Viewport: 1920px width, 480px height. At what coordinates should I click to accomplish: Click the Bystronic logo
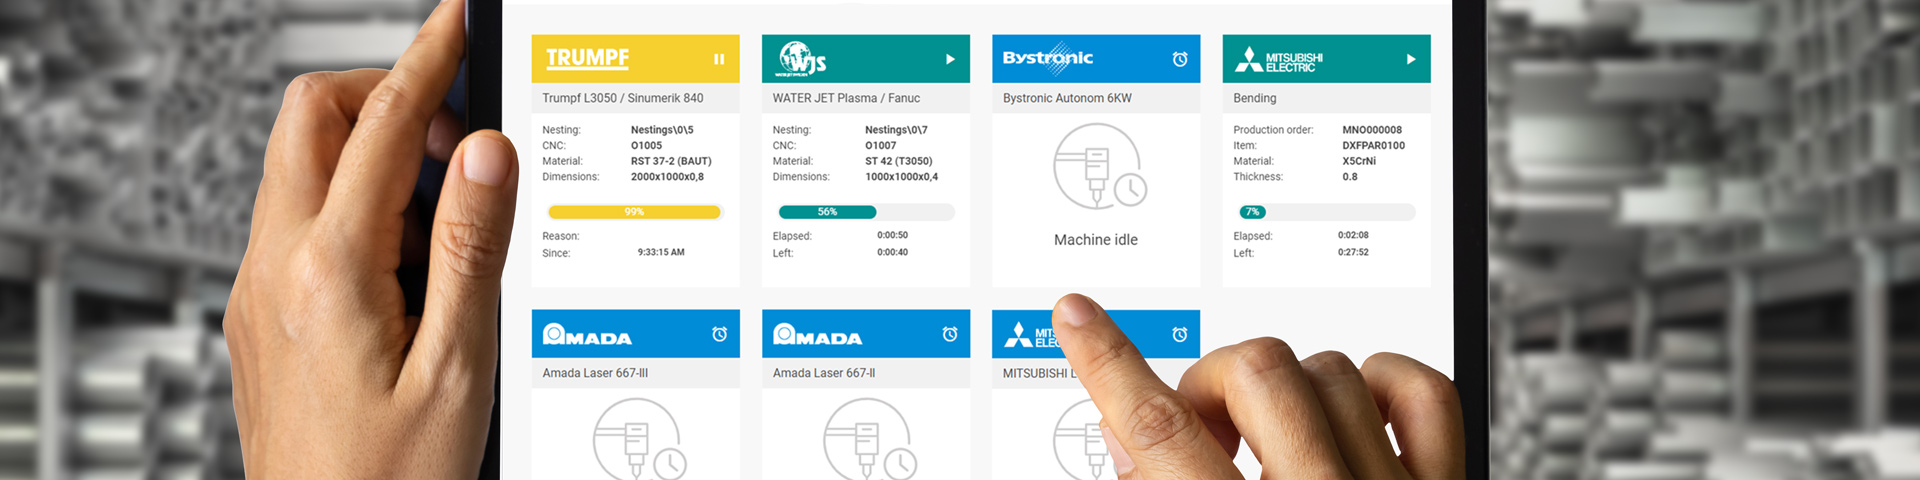pyautogui.click(x=1048, y=58)
